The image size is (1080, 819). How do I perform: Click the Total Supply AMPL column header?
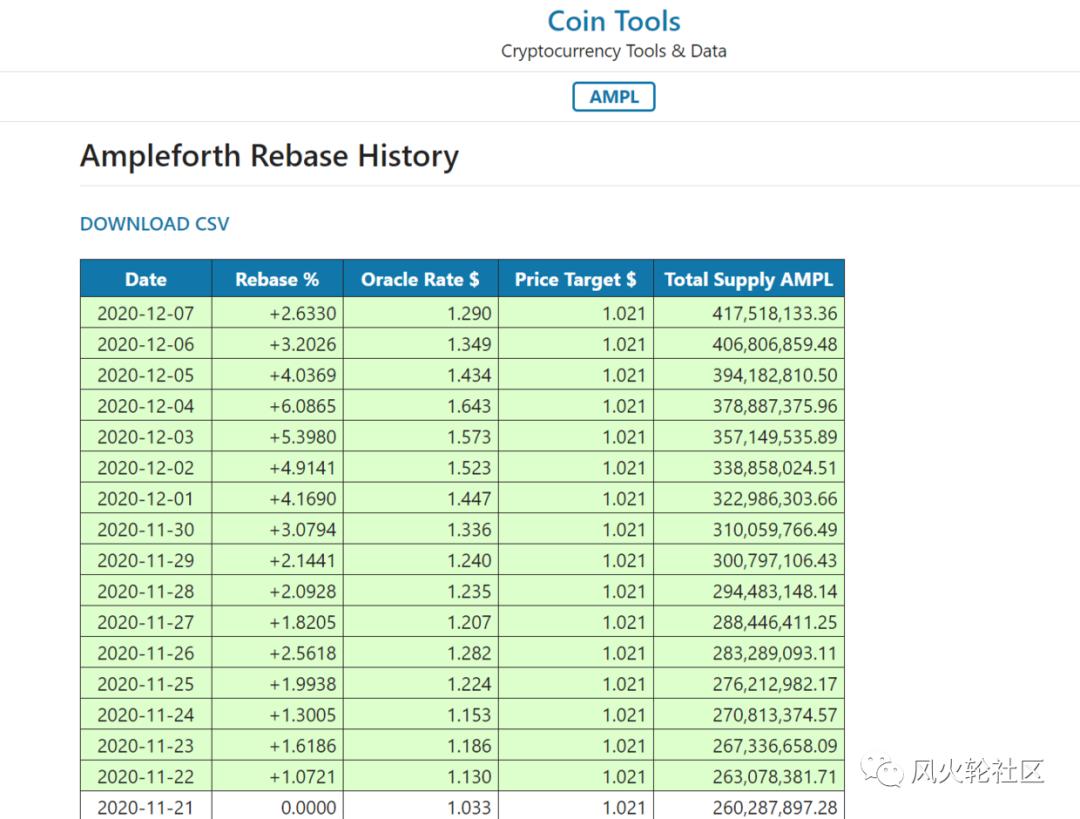749,279
